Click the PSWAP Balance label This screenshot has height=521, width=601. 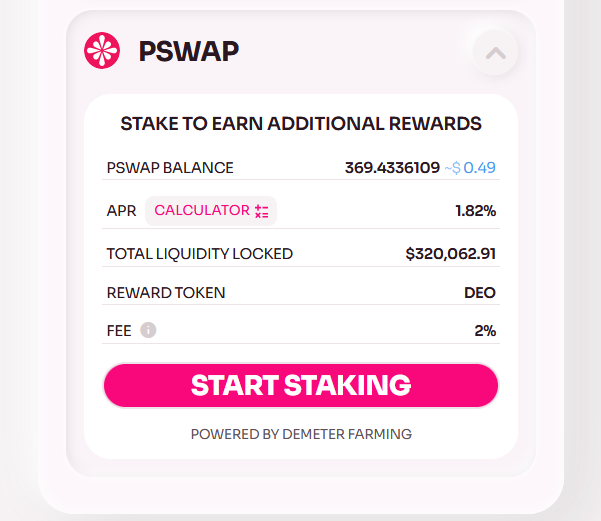click(170, 168)
